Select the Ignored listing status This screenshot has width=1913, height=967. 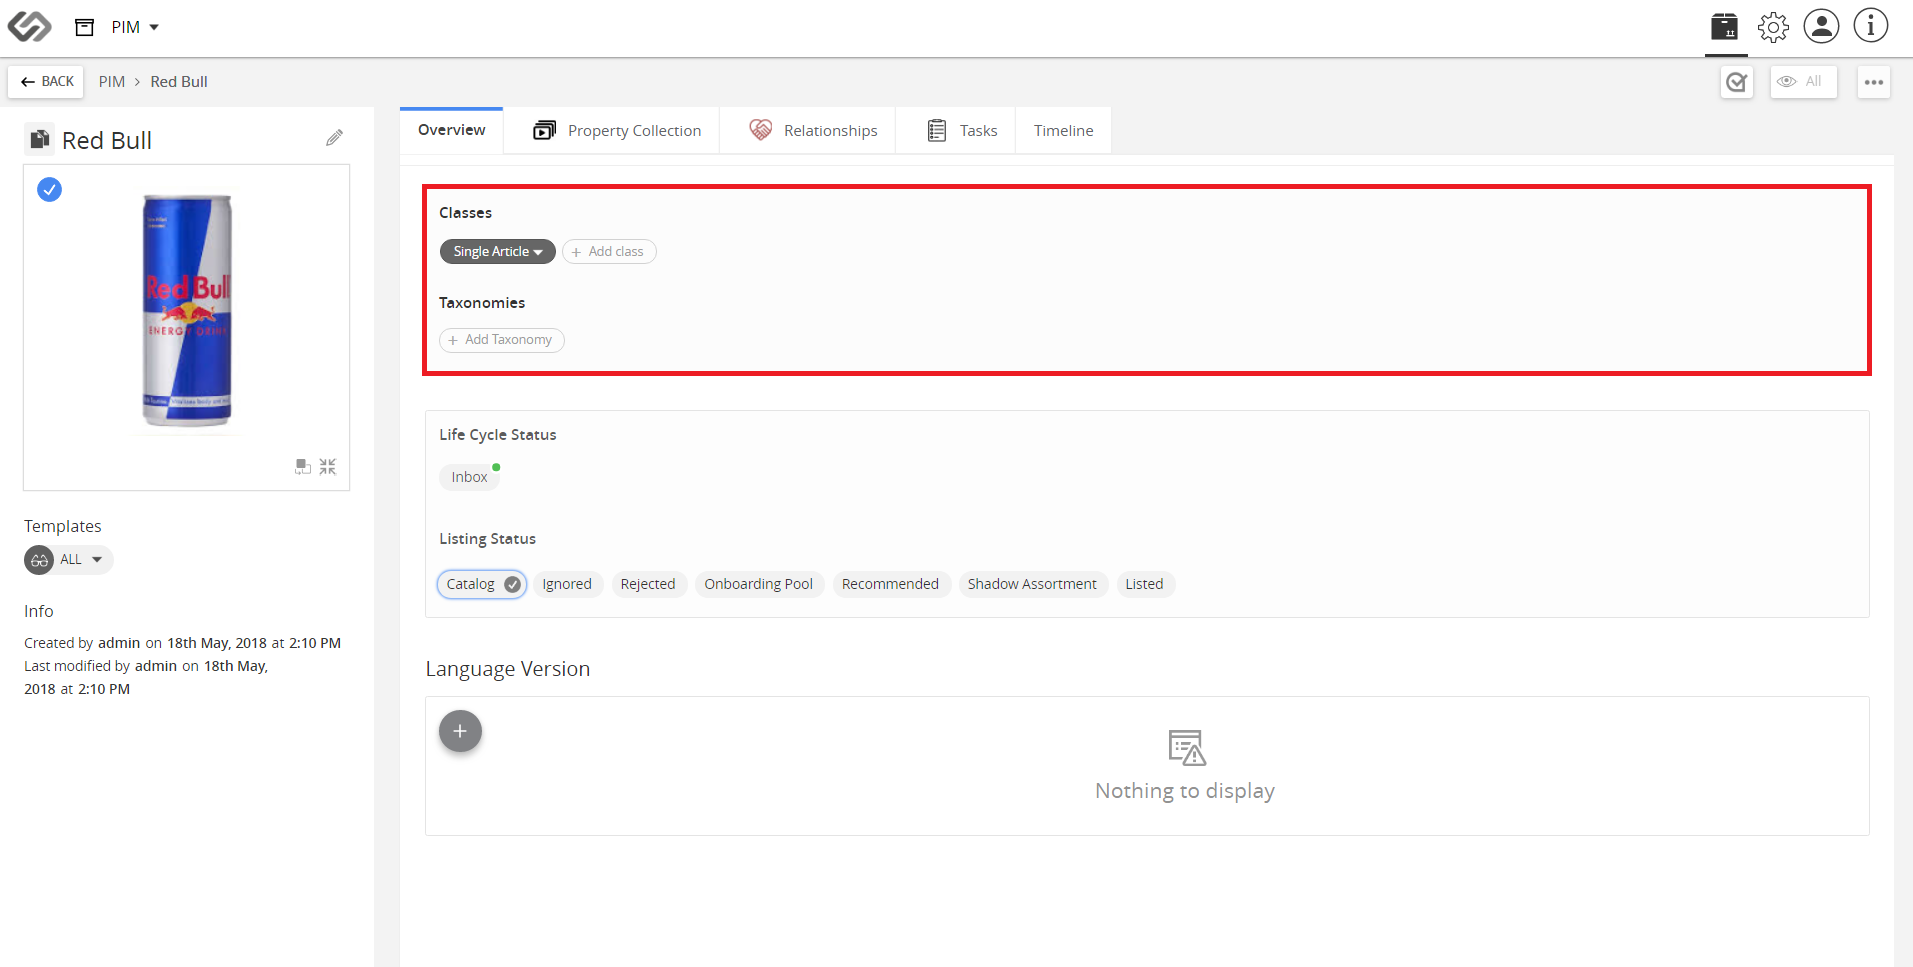click(x=567, y=584)
